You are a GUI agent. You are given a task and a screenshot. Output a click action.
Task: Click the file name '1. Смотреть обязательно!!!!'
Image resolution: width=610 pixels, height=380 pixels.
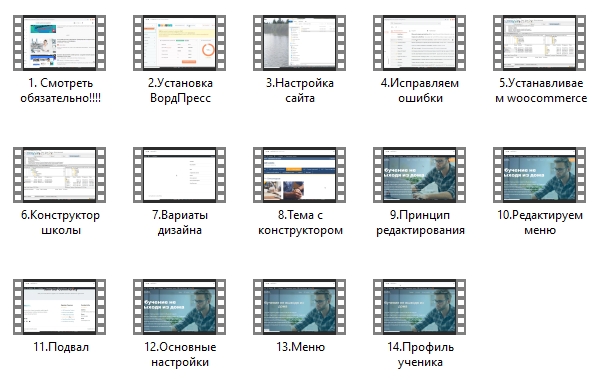60,90
